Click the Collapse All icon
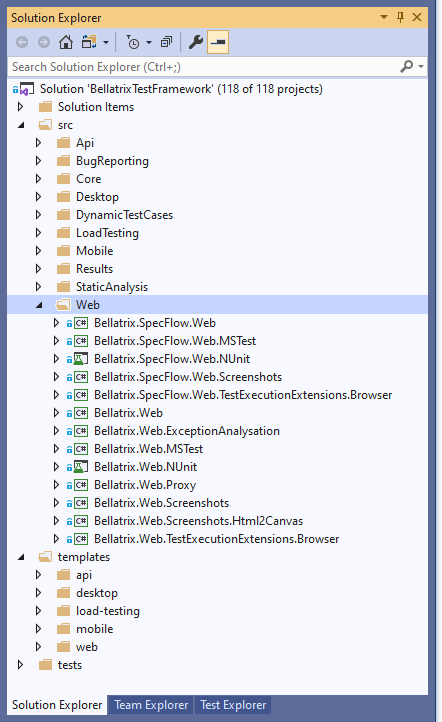The image size is (442, 722). [x=166, y=42]
